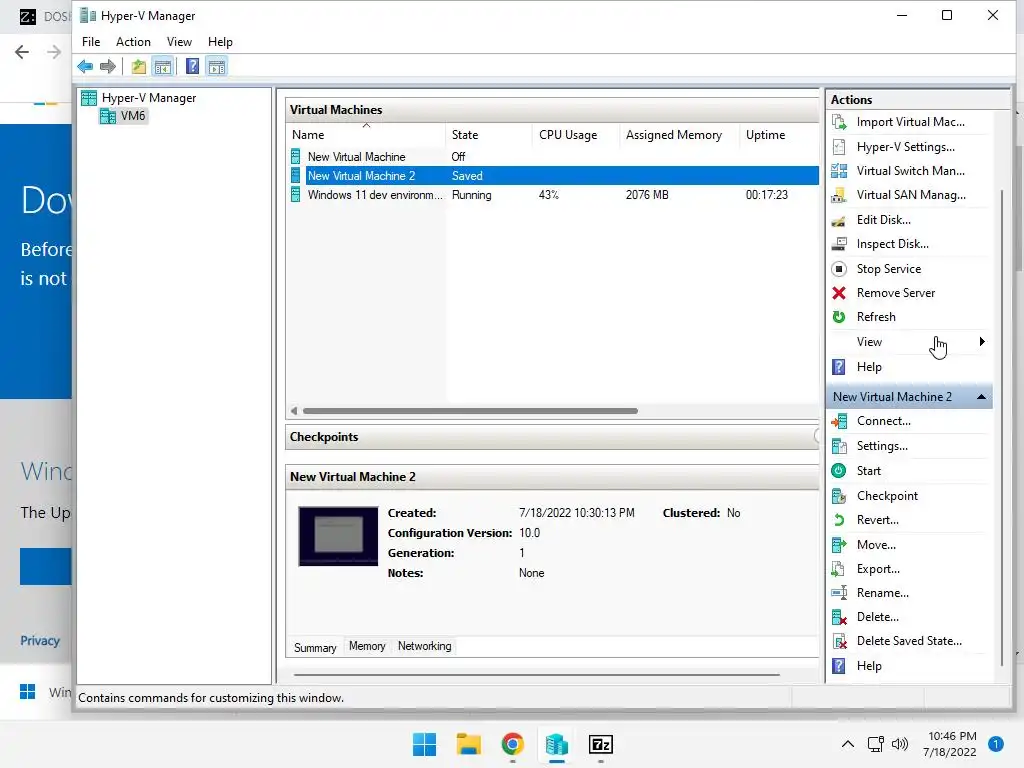Viewport: 1024px width, 768px height.
Task: Click the Revert arrow icon
Action: [x=839, y=520]
